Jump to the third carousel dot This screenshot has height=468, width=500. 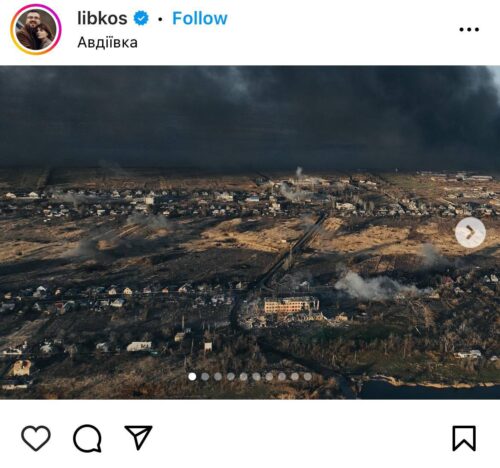click(x=218, y=377)
